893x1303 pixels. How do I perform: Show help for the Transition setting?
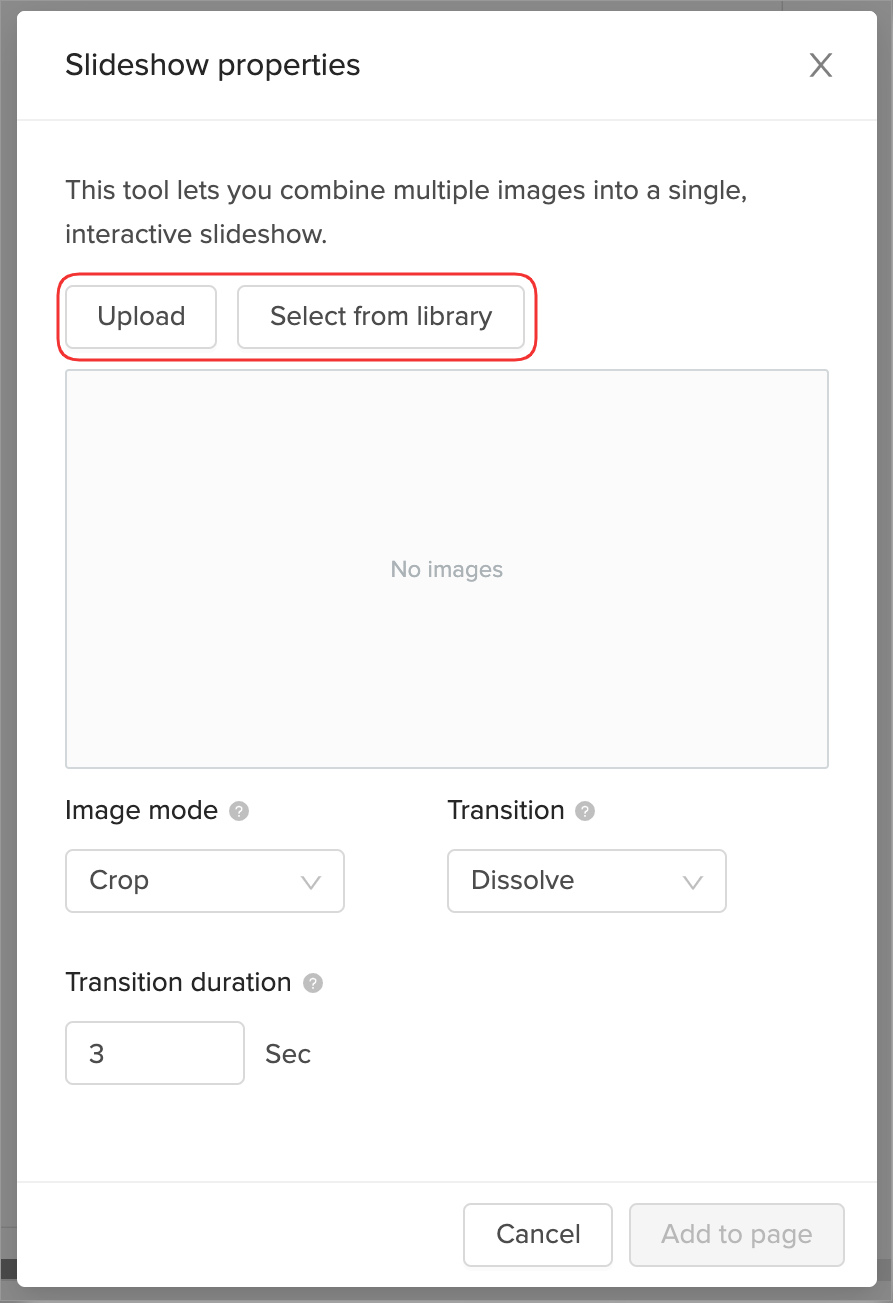(585, 811)
